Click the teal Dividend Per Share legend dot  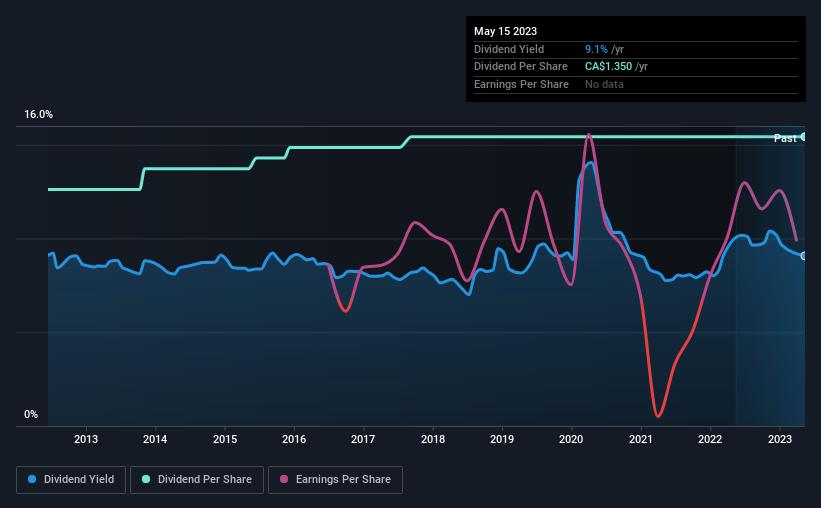[x=146, y=479]
